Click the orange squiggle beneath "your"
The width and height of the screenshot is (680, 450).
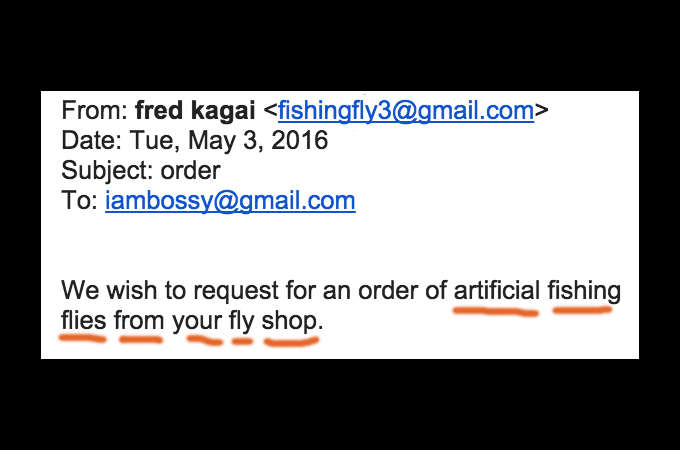tap(204, 341)
